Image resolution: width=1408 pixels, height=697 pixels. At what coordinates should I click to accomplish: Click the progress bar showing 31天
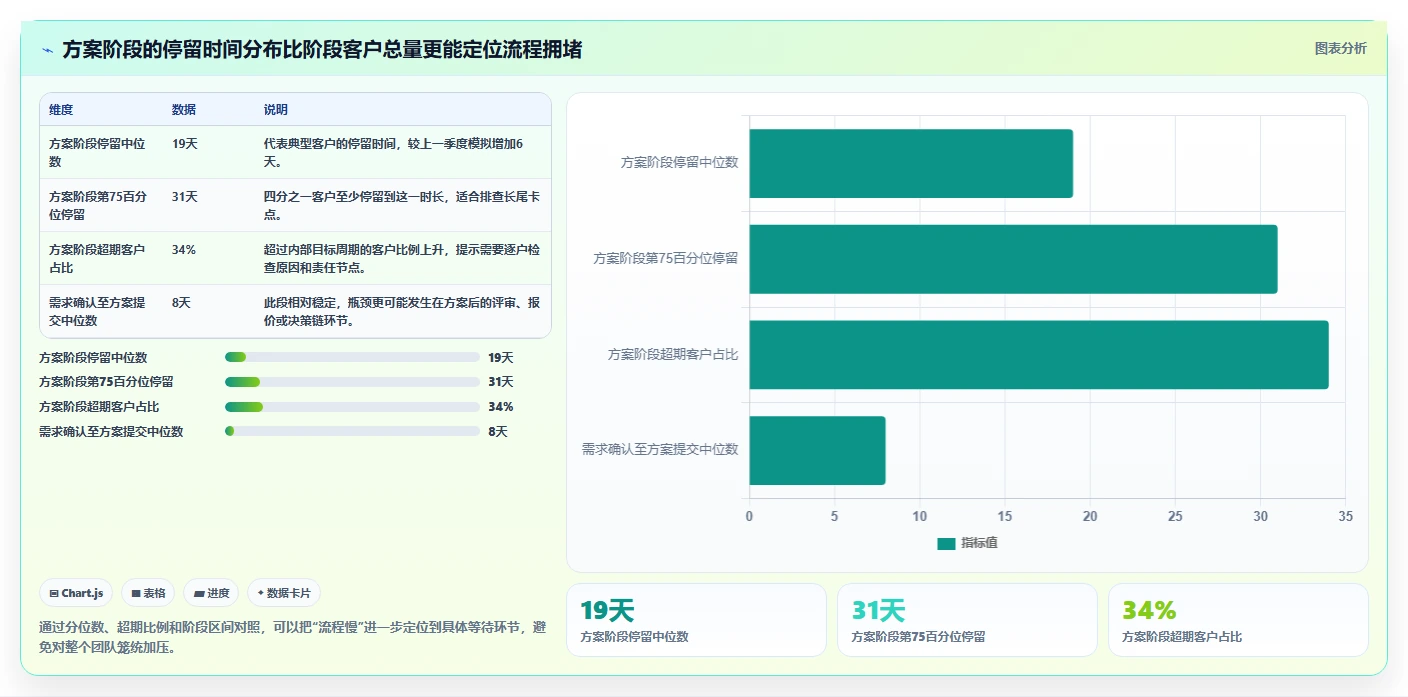pos(353,382)
